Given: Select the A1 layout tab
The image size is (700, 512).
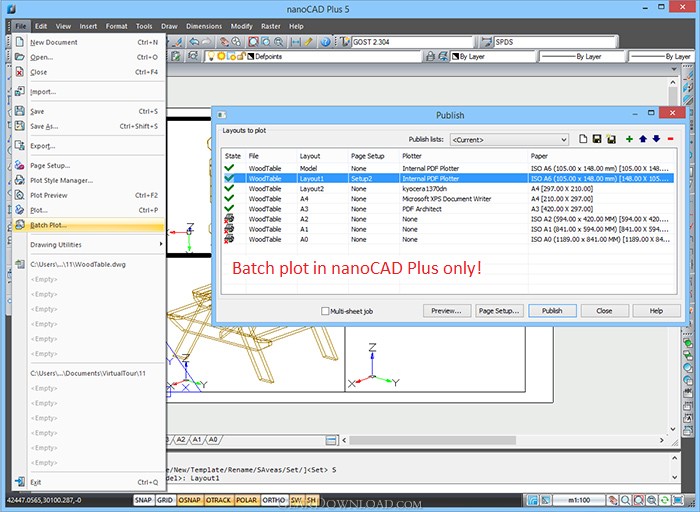Looking at the screenshot, I should 197,440.
